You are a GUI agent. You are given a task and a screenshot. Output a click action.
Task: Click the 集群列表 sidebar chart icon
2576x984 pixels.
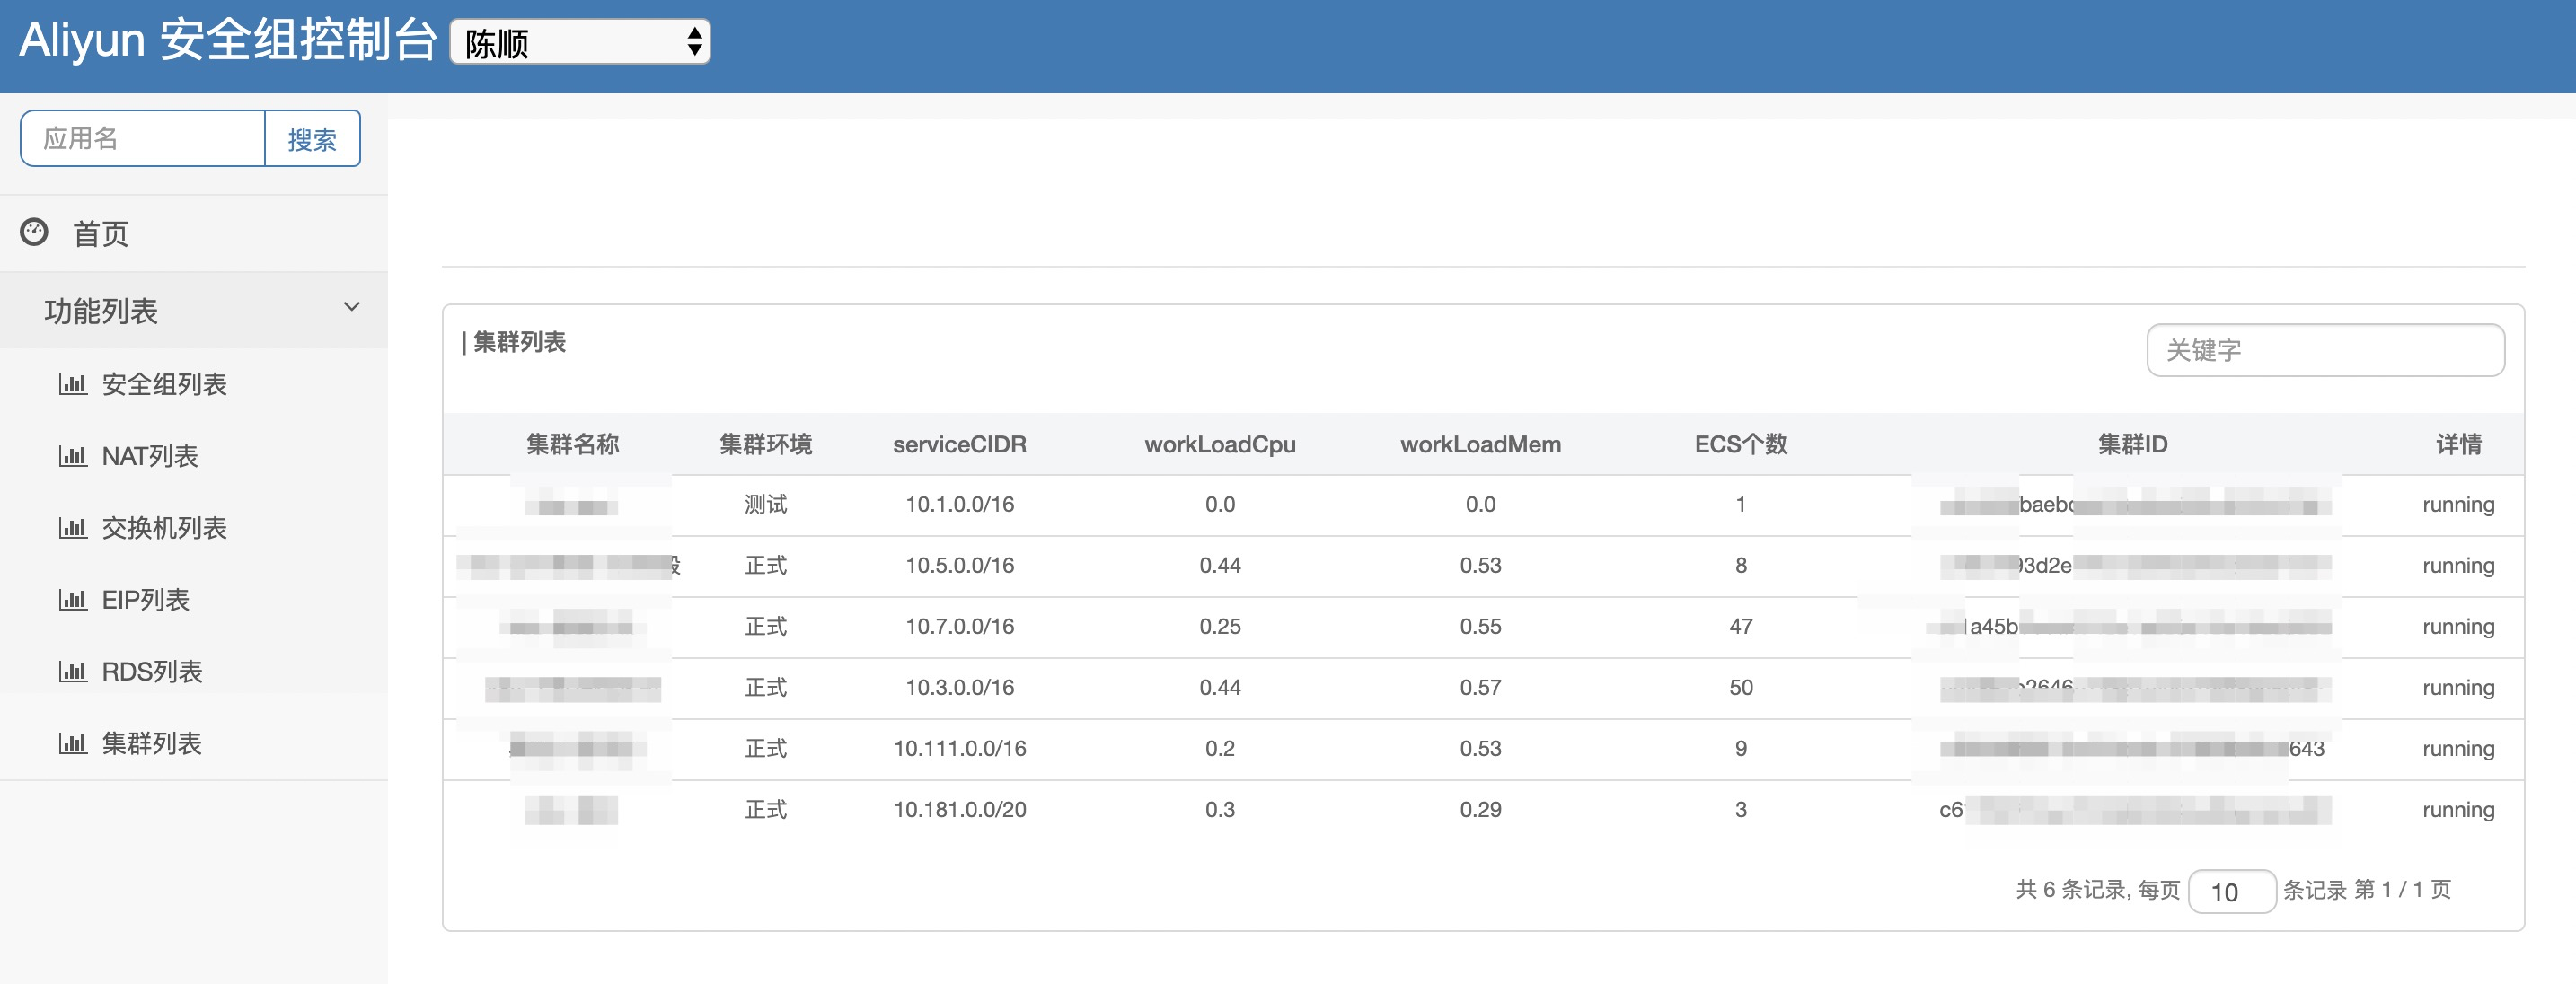click(72, 744)
